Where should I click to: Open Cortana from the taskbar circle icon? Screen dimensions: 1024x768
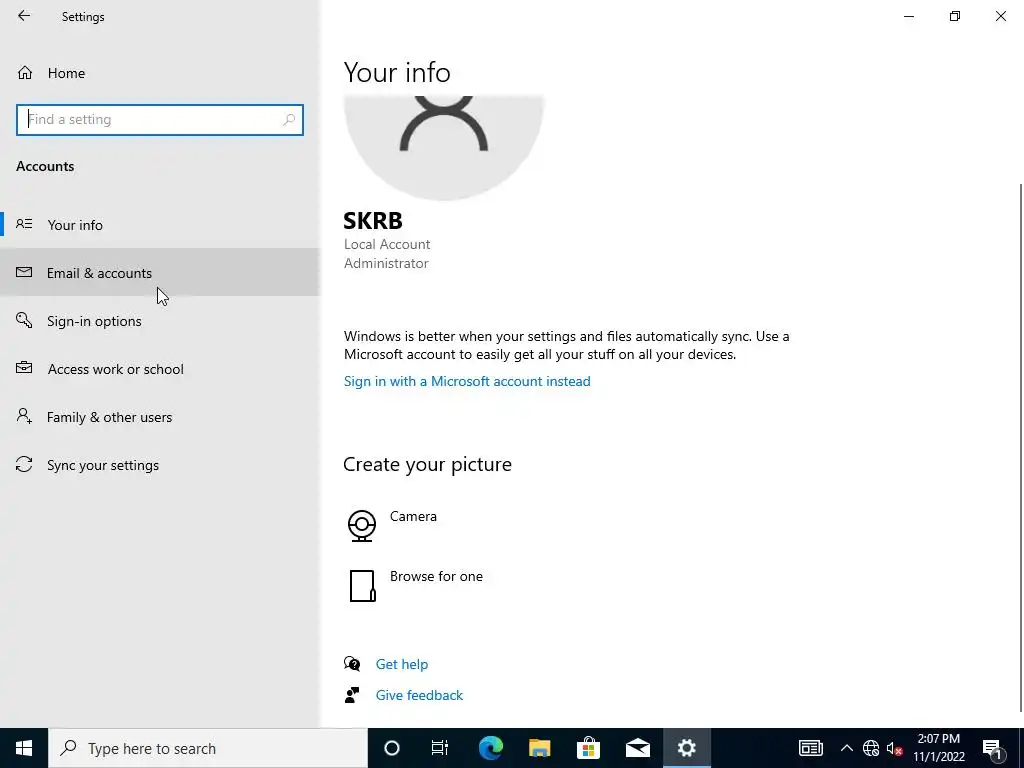pos(392,748)
